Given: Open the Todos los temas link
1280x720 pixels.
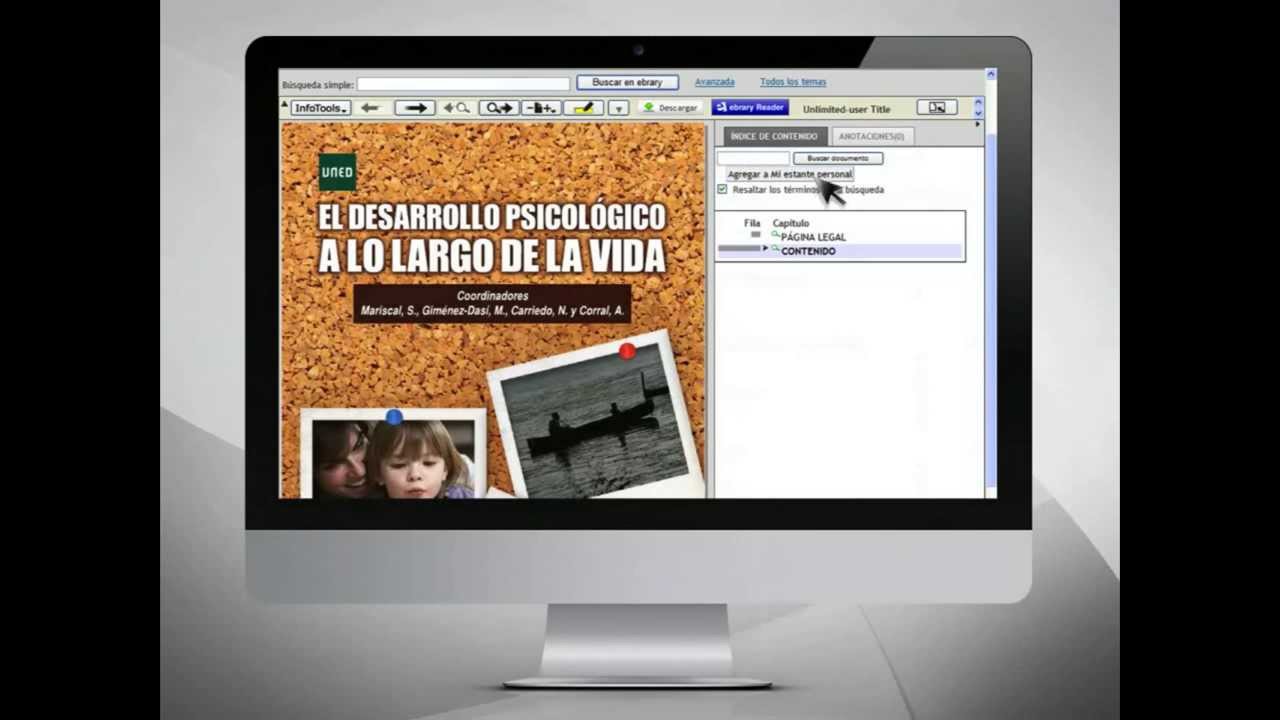Looking at the screenshot, I should pyautogui.click(x=793, y=82).
